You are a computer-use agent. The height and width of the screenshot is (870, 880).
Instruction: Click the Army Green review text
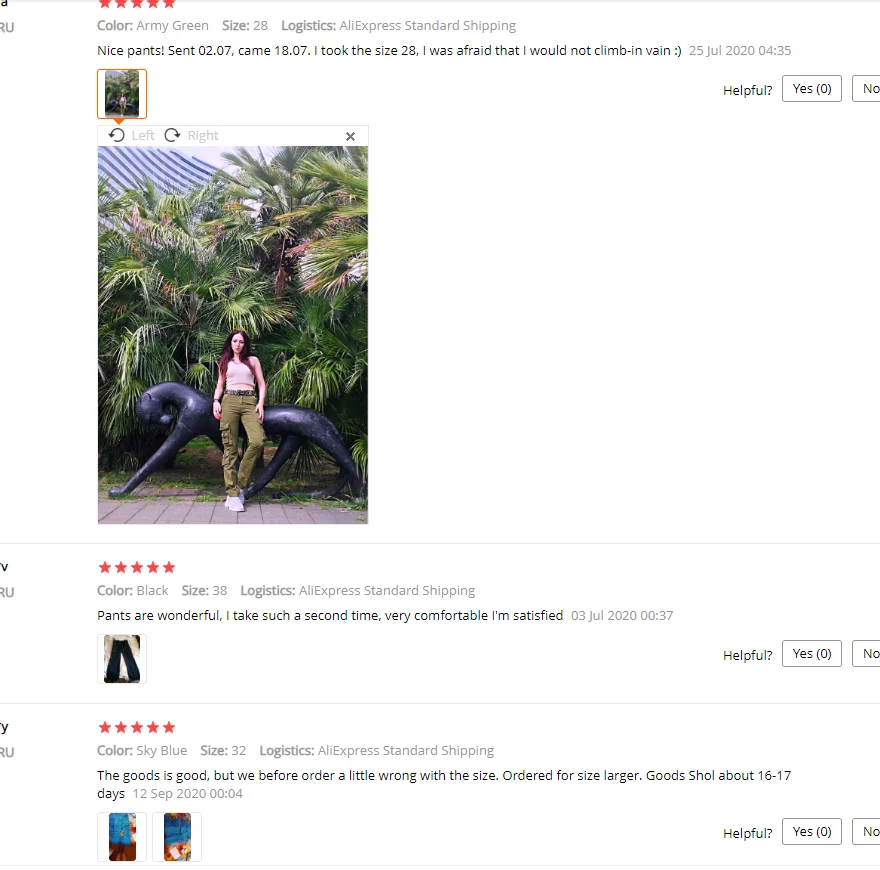point(389,51)
